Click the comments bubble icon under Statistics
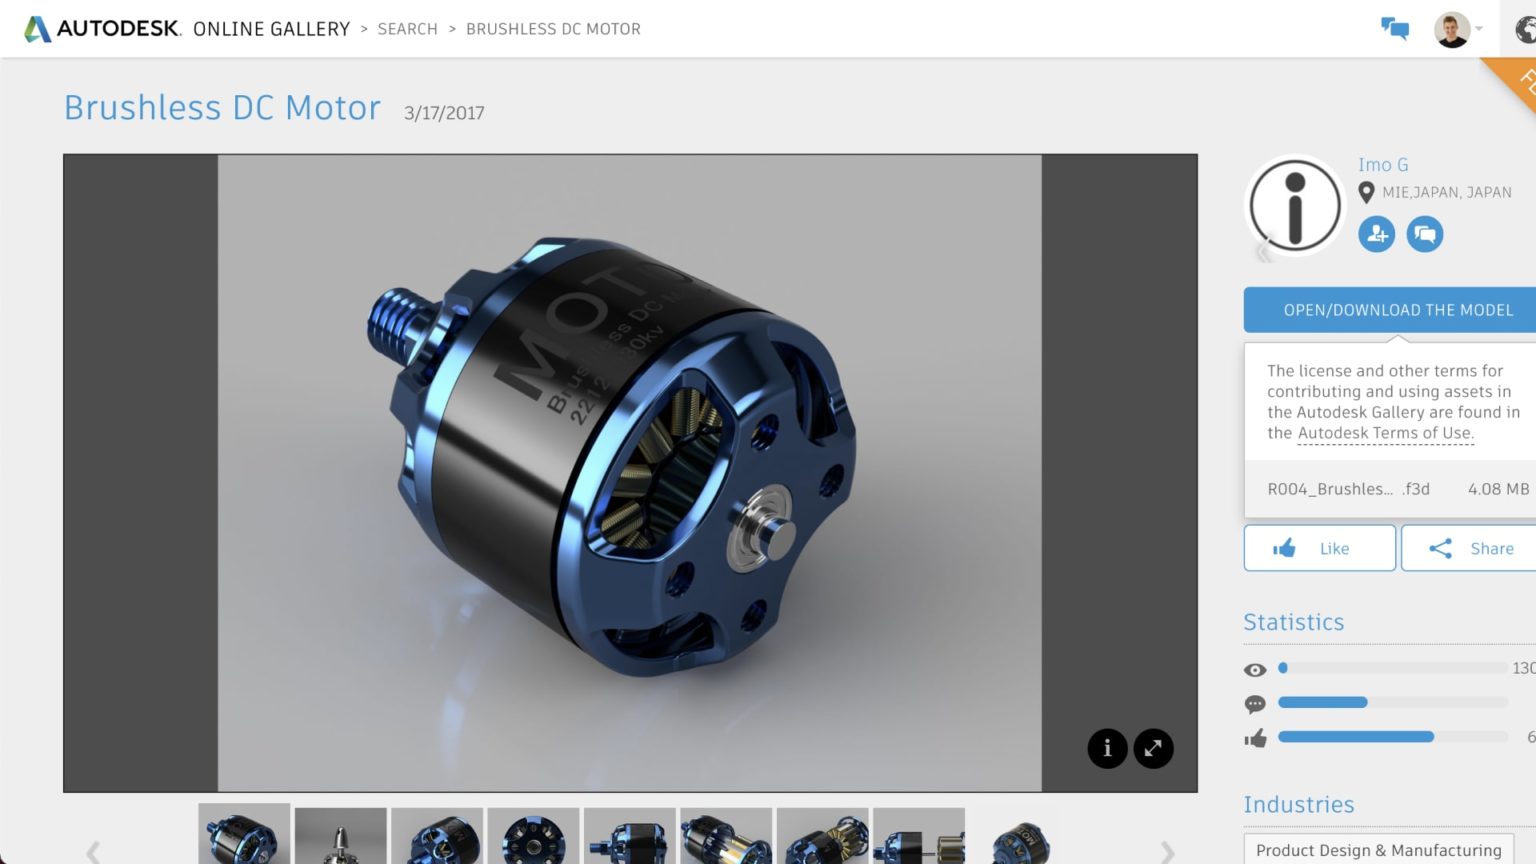 click(1255, 703)
